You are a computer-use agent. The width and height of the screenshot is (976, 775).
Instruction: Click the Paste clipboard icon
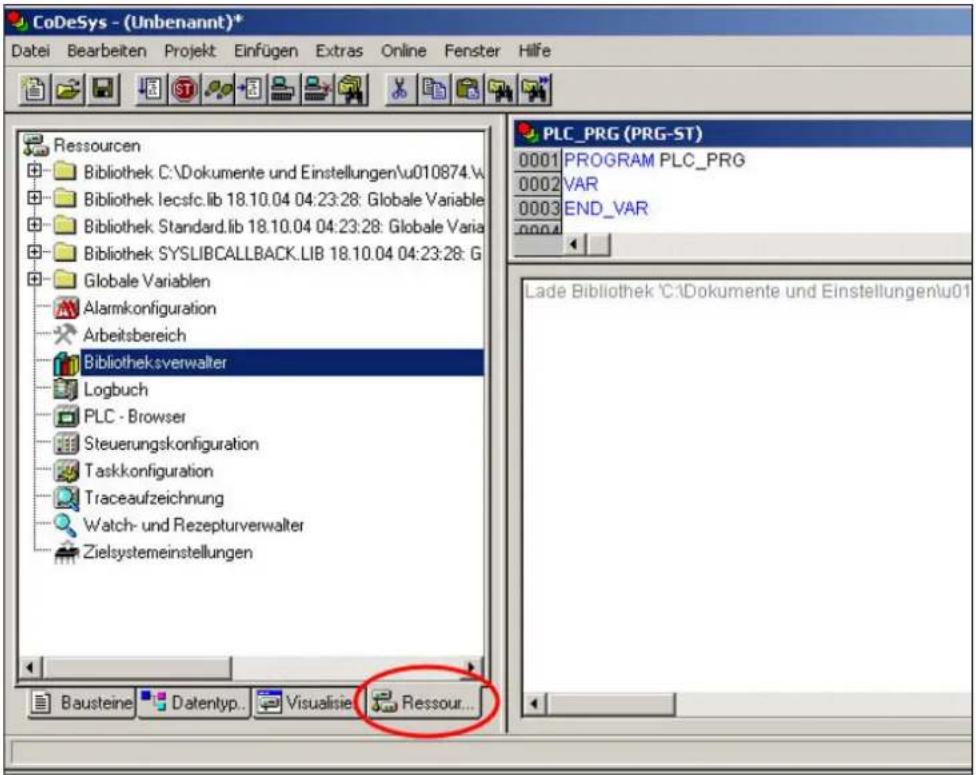point(467,90)
